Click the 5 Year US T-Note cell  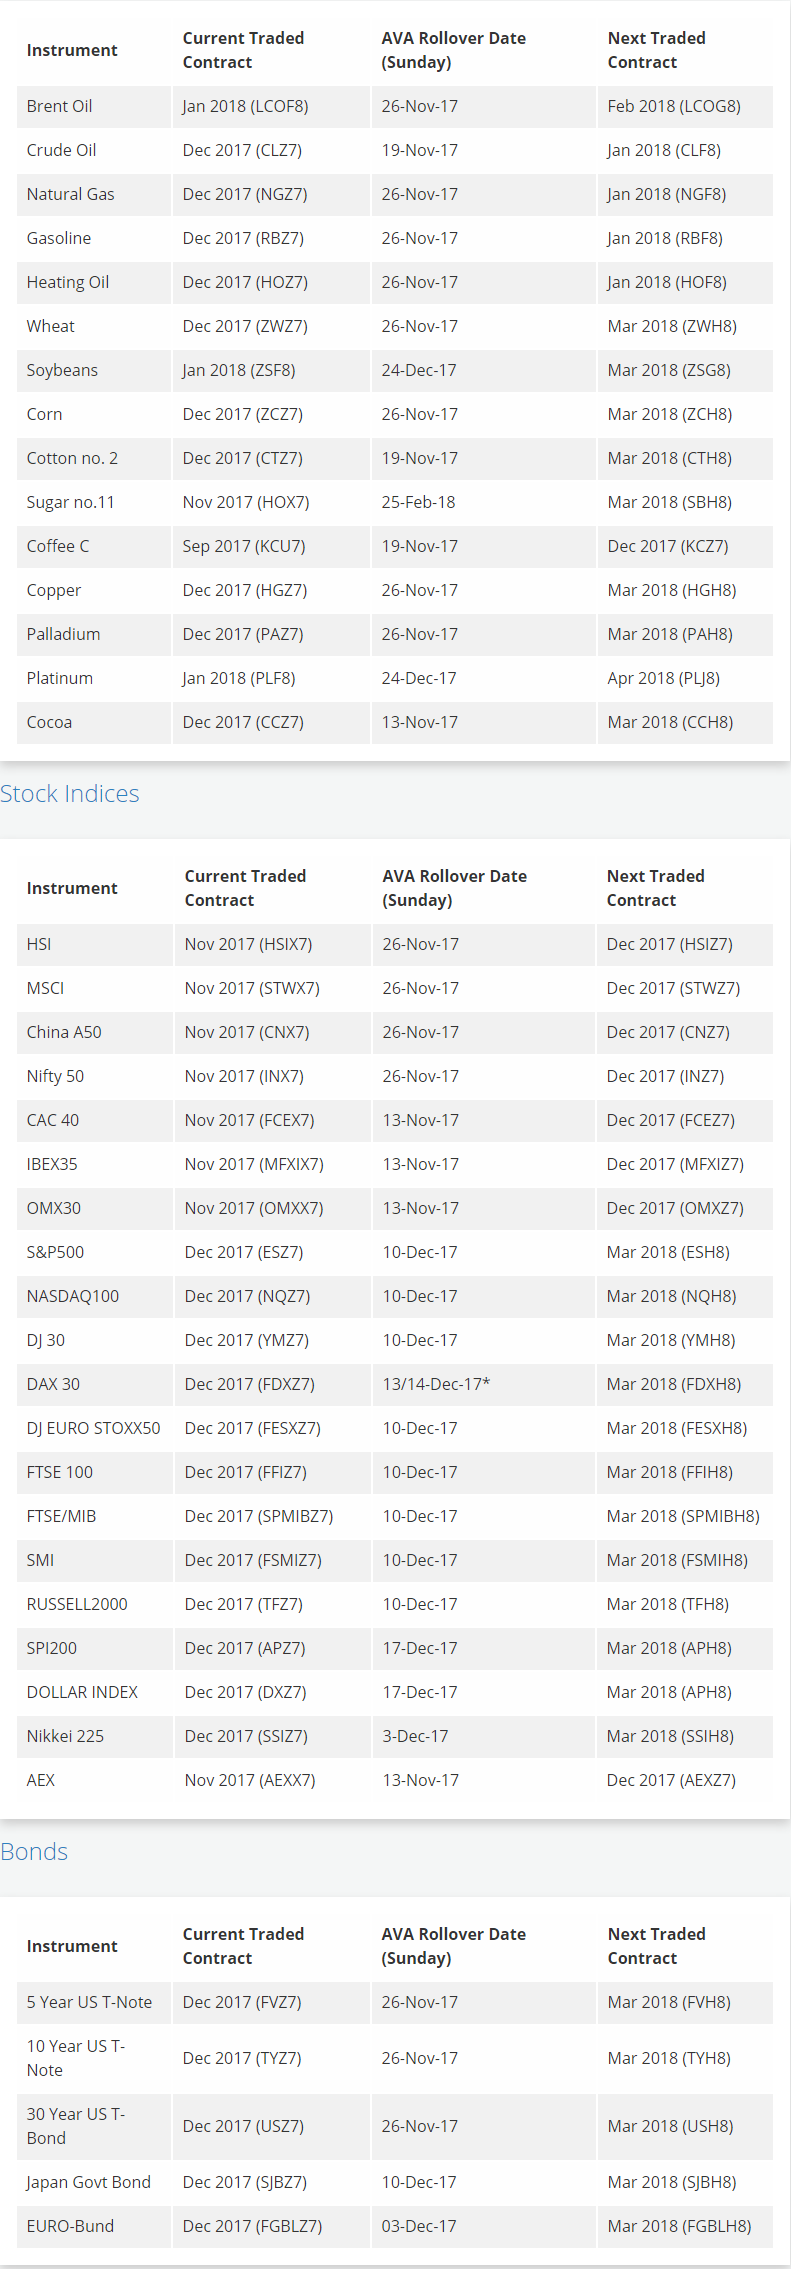[x=90, y=2002]
